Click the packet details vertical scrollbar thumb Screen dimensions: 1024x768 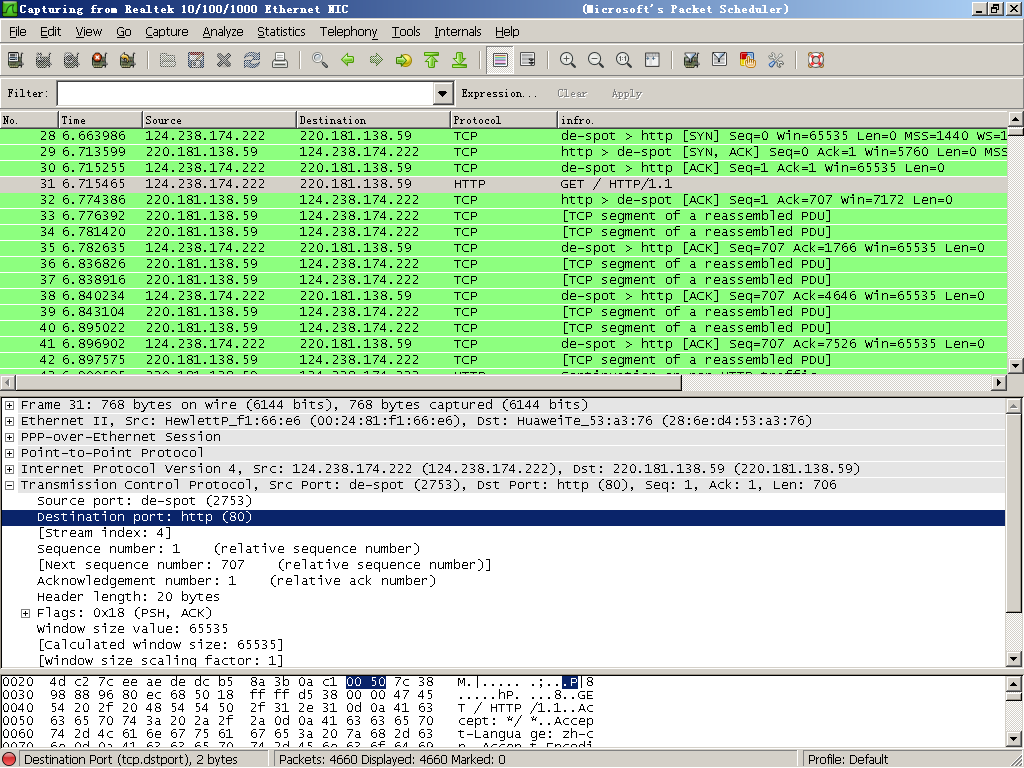[x=1013, y=513]
